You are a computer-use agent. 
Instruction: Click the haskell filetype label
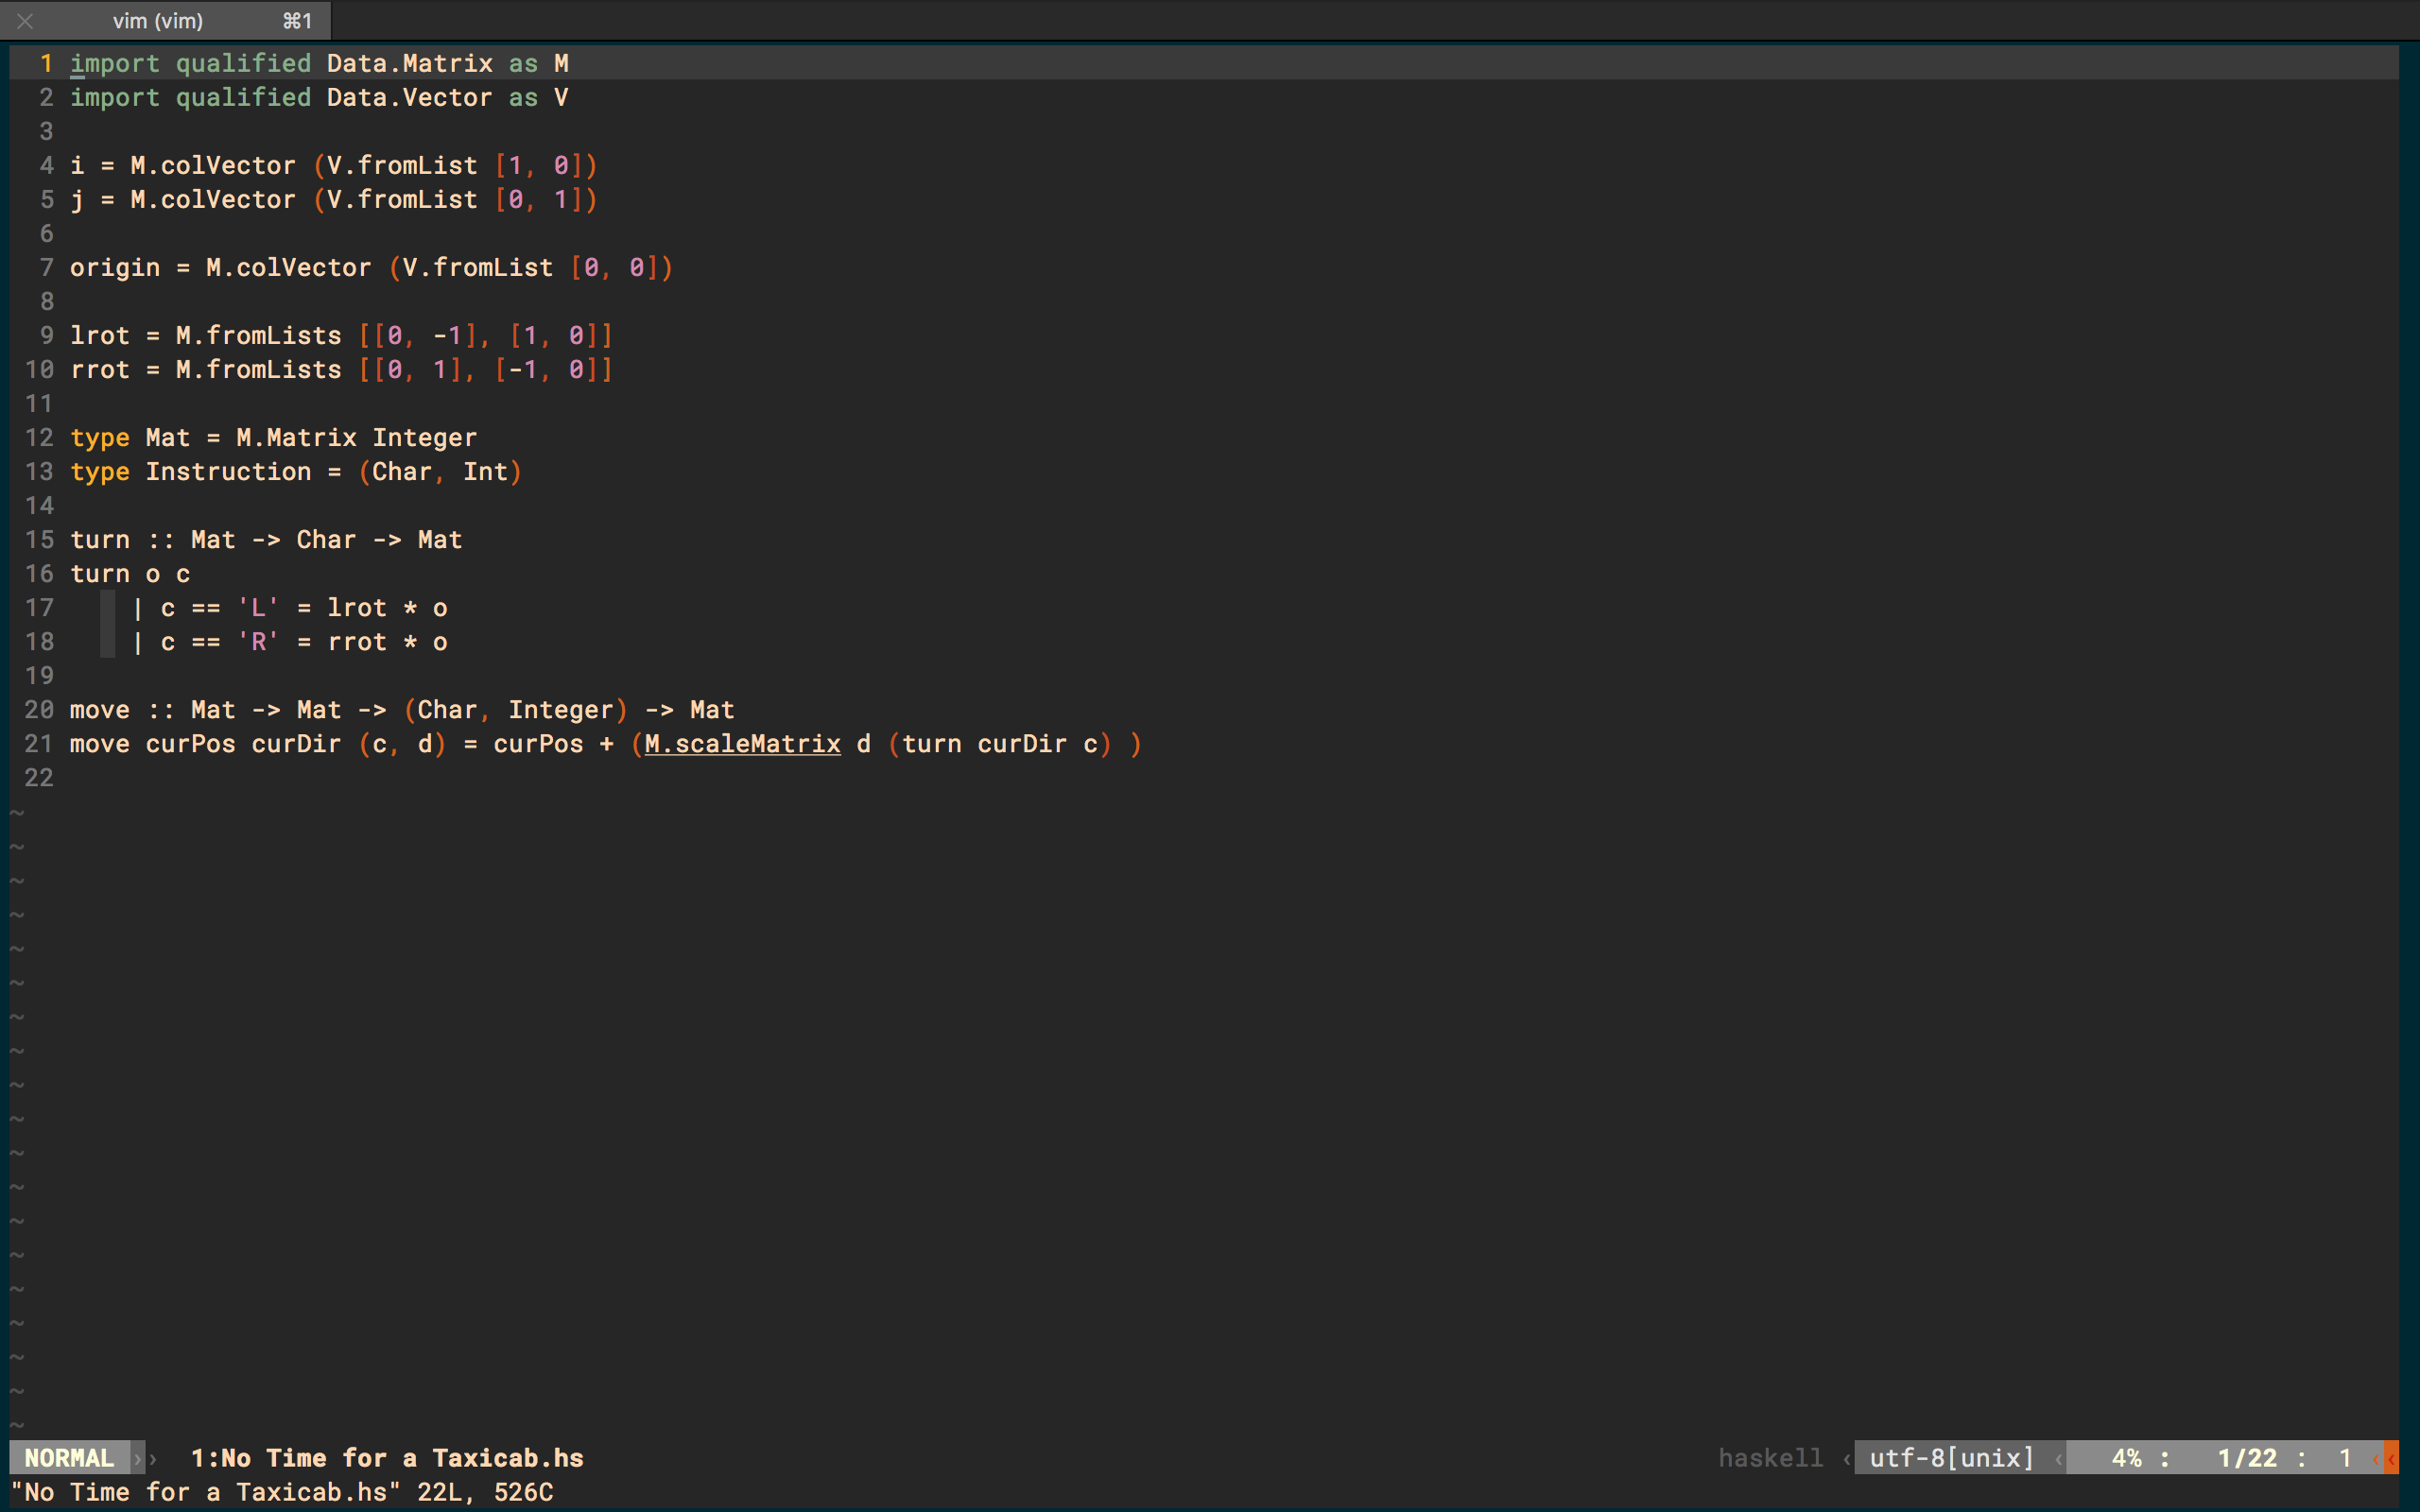tap(1770, 1458)
